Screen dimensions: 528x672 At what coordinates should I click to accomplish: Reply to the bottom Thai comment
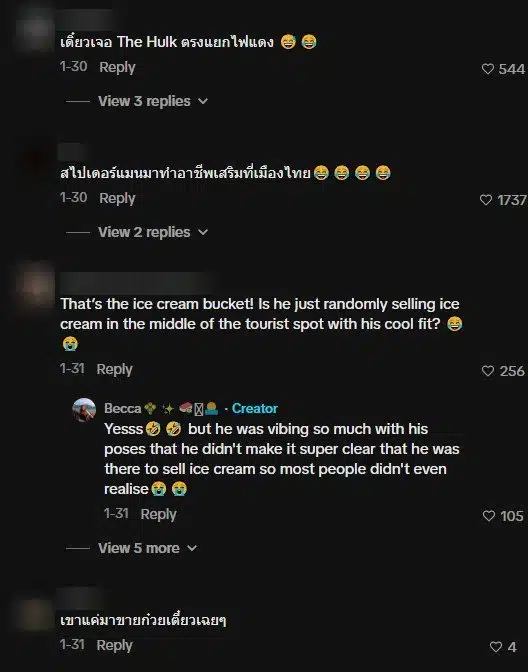[114, 645]
